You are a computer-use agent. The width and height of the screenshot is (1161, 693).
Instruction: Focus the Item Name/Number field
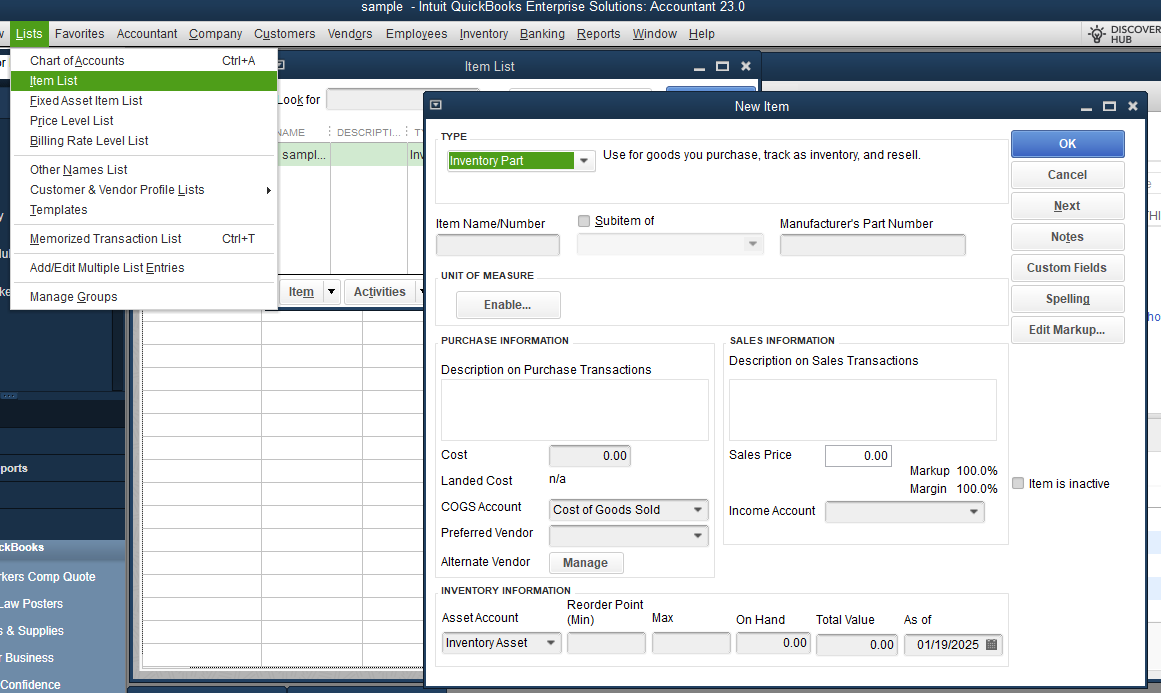click(x=498, y=244)
